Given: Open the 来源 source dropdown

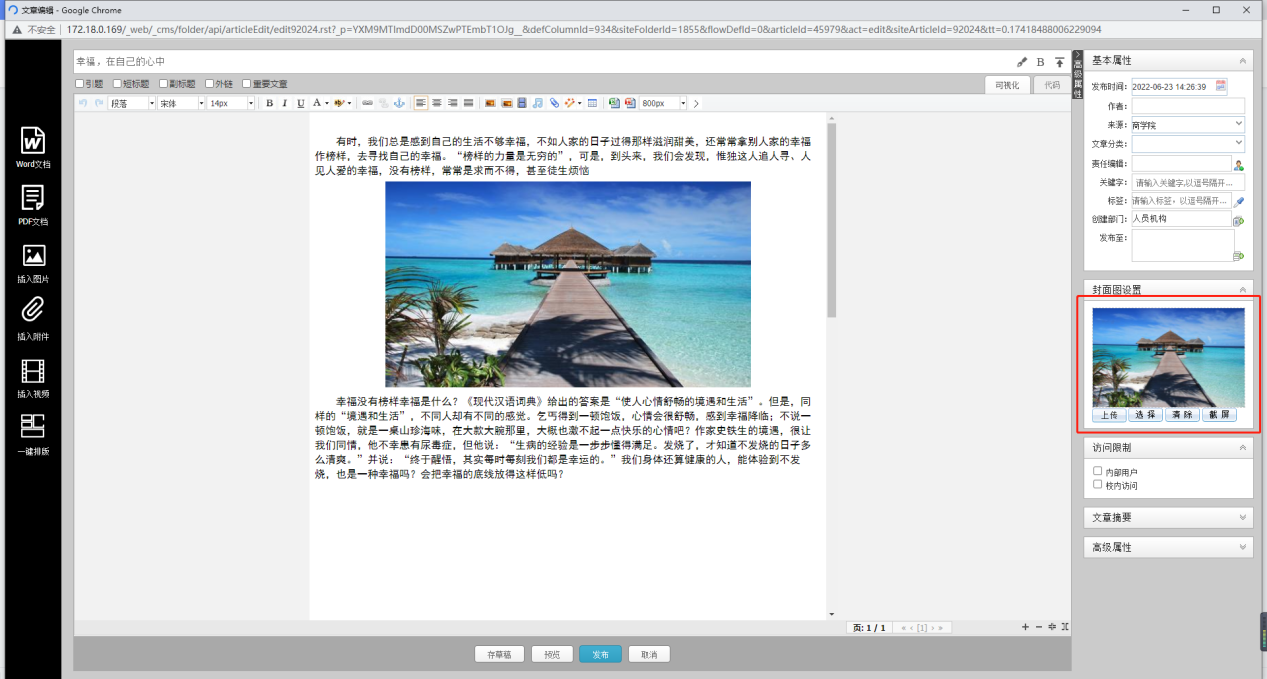Looking at the screenshot, I should click(1188, 125).
